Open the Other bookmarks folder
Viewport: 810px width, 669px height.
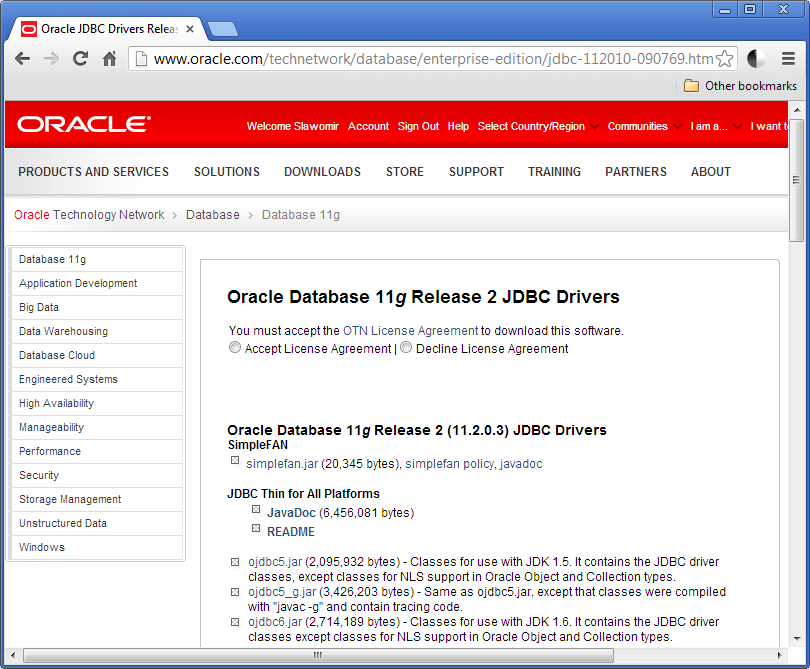[740, 86]
